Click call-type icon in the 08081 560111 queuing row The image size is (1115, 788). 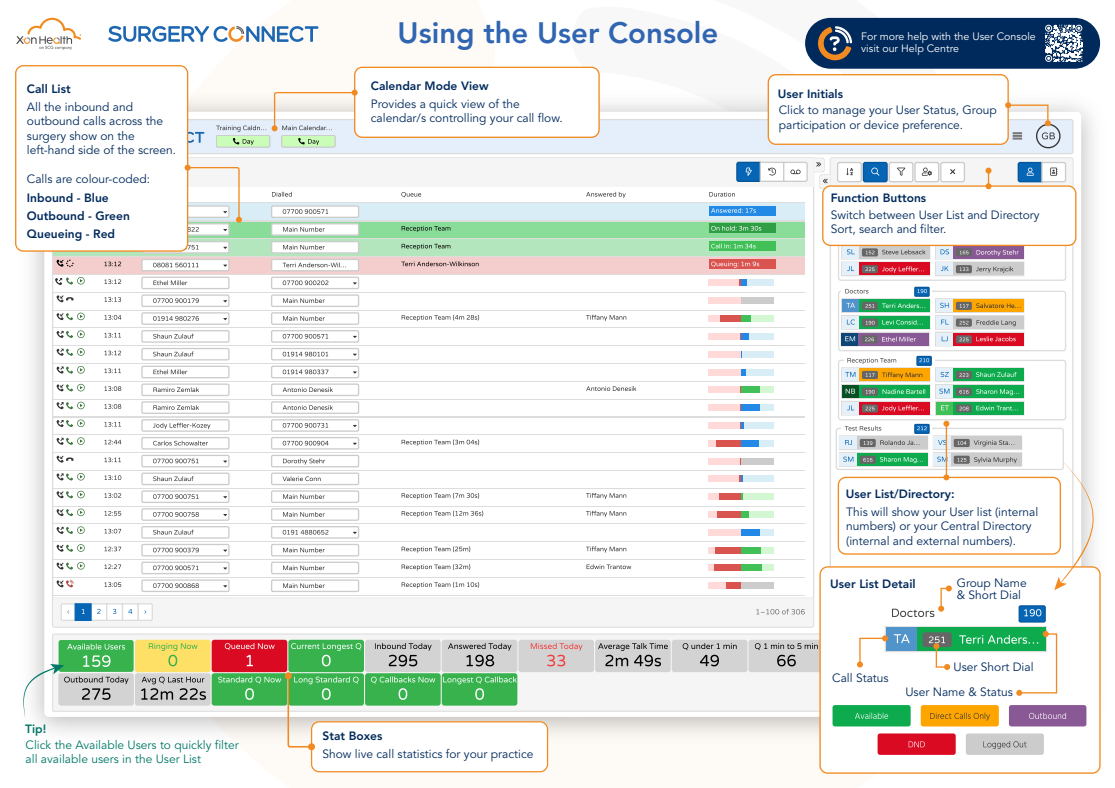[x=60, y=263]
